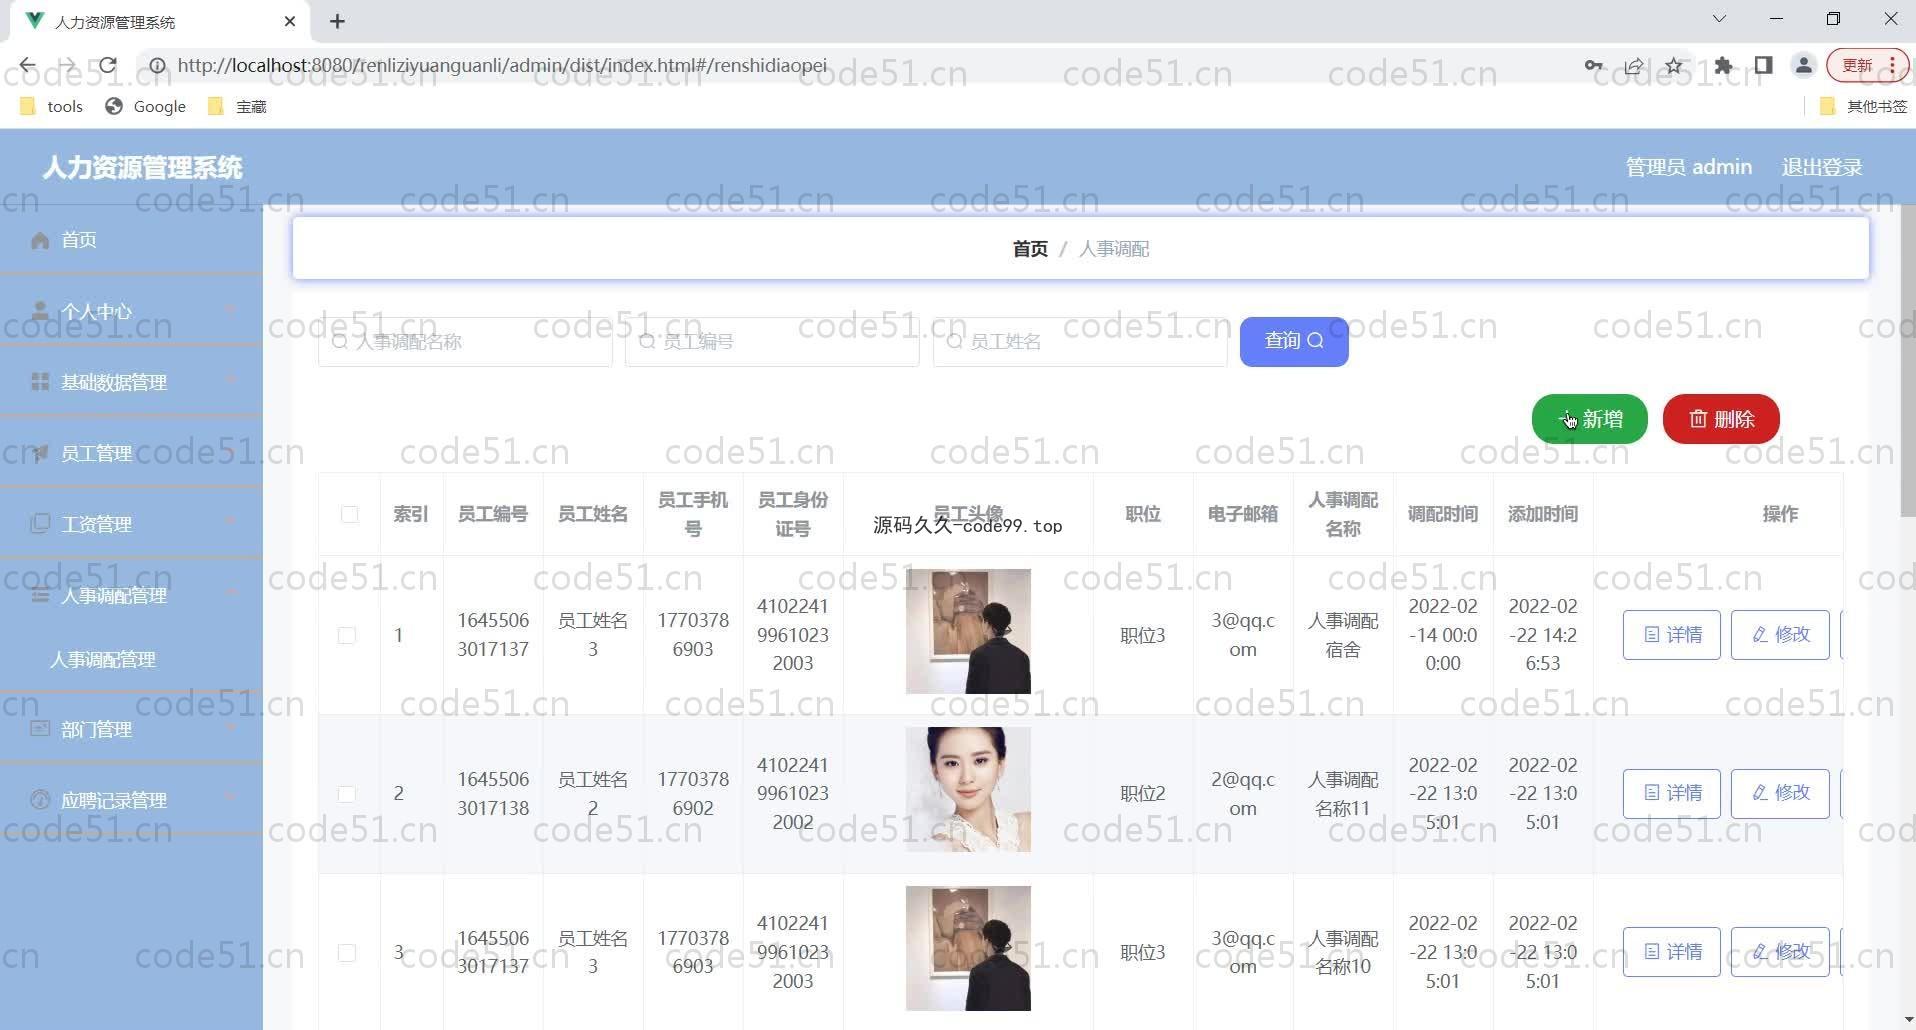Focus the 人事调配名称 search field
Image resolution: width=1916 pixels, height=1030 pixels.
point(465,342)
